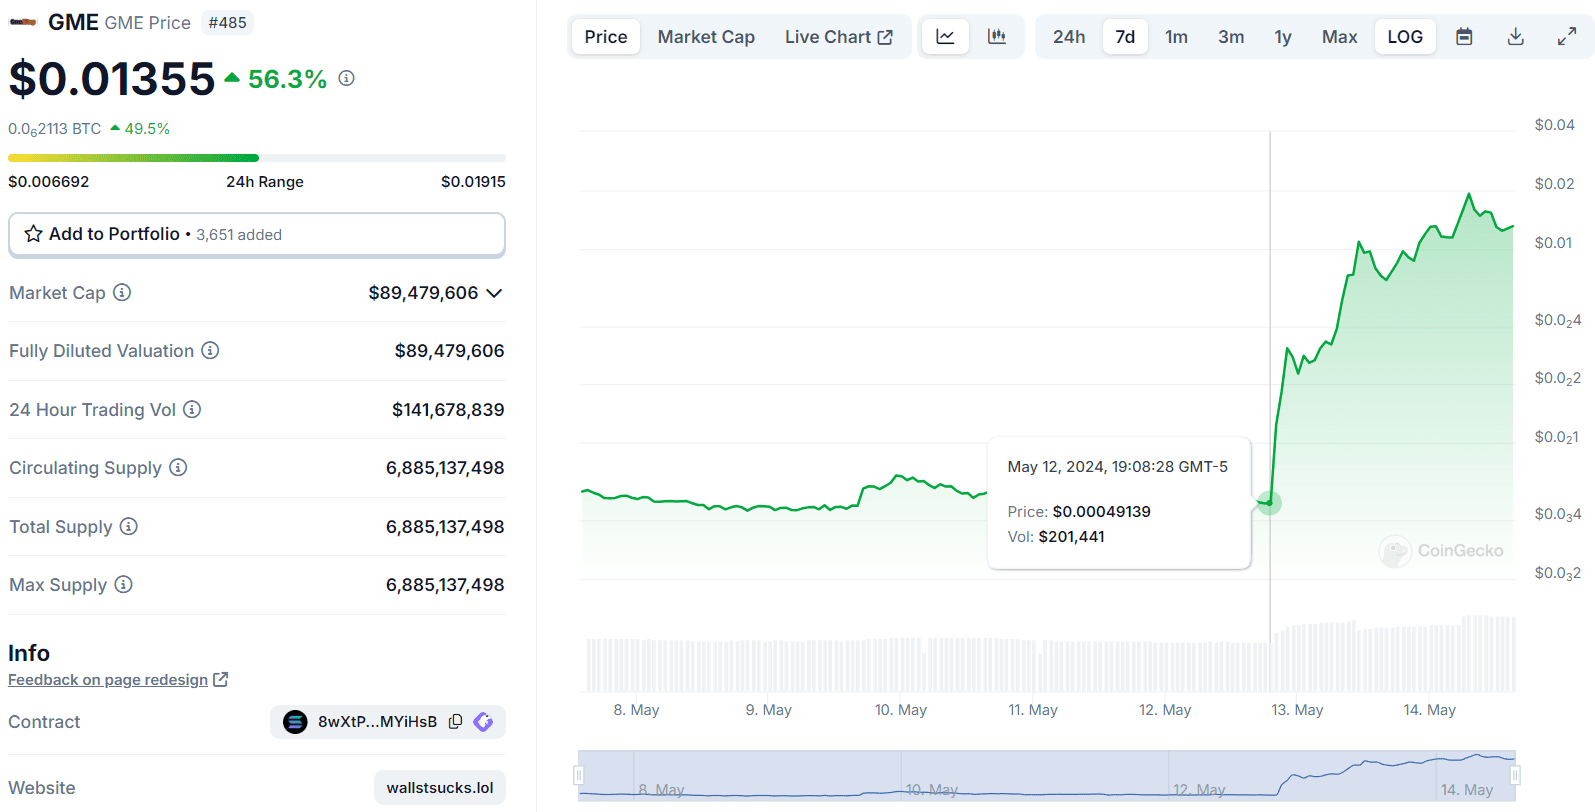Click the 24h high $0.01915
1595x812 pixels.
[473, 182]
